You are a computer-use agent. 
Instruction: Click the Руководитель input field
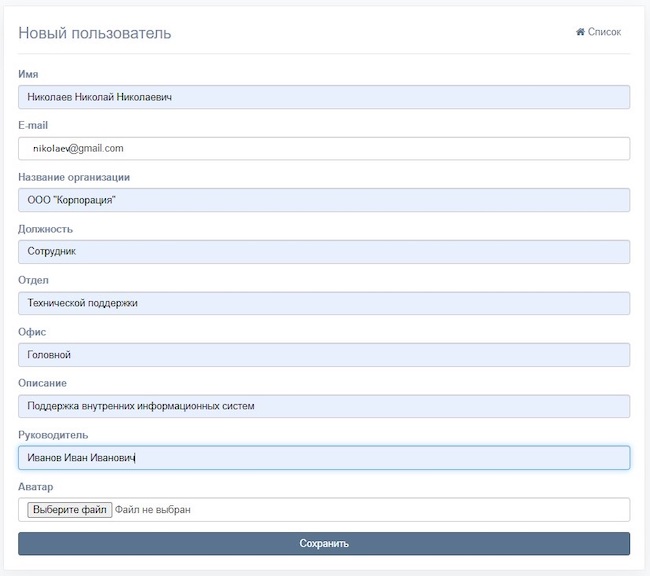(324, 458)
